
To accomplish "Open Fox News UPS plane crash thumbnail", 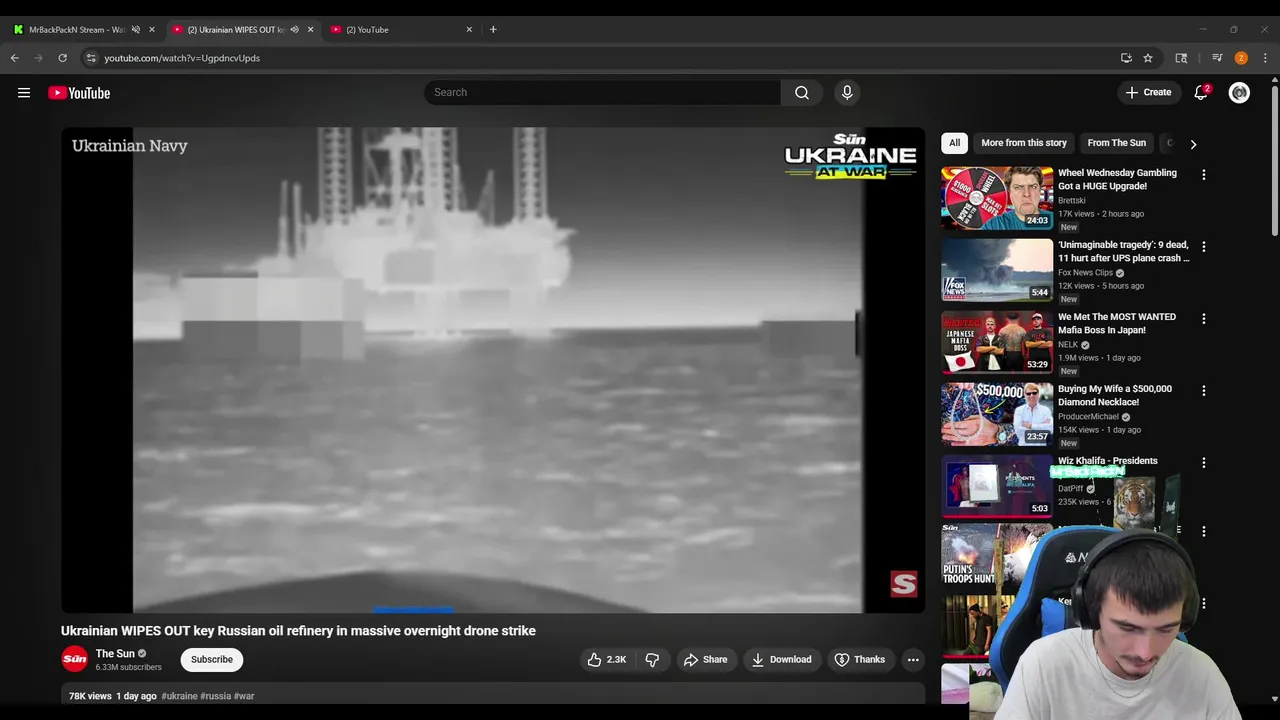I will coord(996,270).
